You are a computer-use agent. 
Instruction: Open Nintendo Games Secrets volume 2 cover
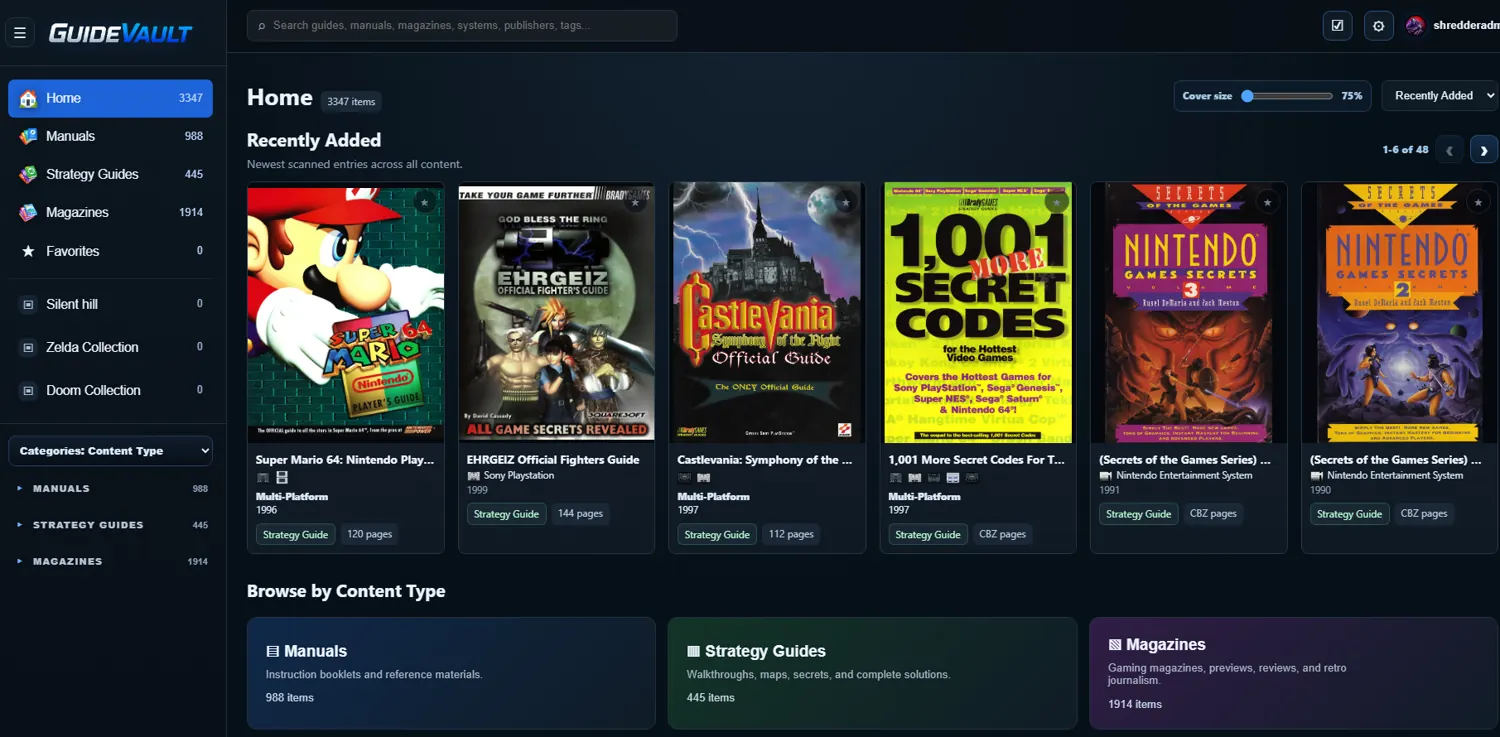tap(1400, 312)
